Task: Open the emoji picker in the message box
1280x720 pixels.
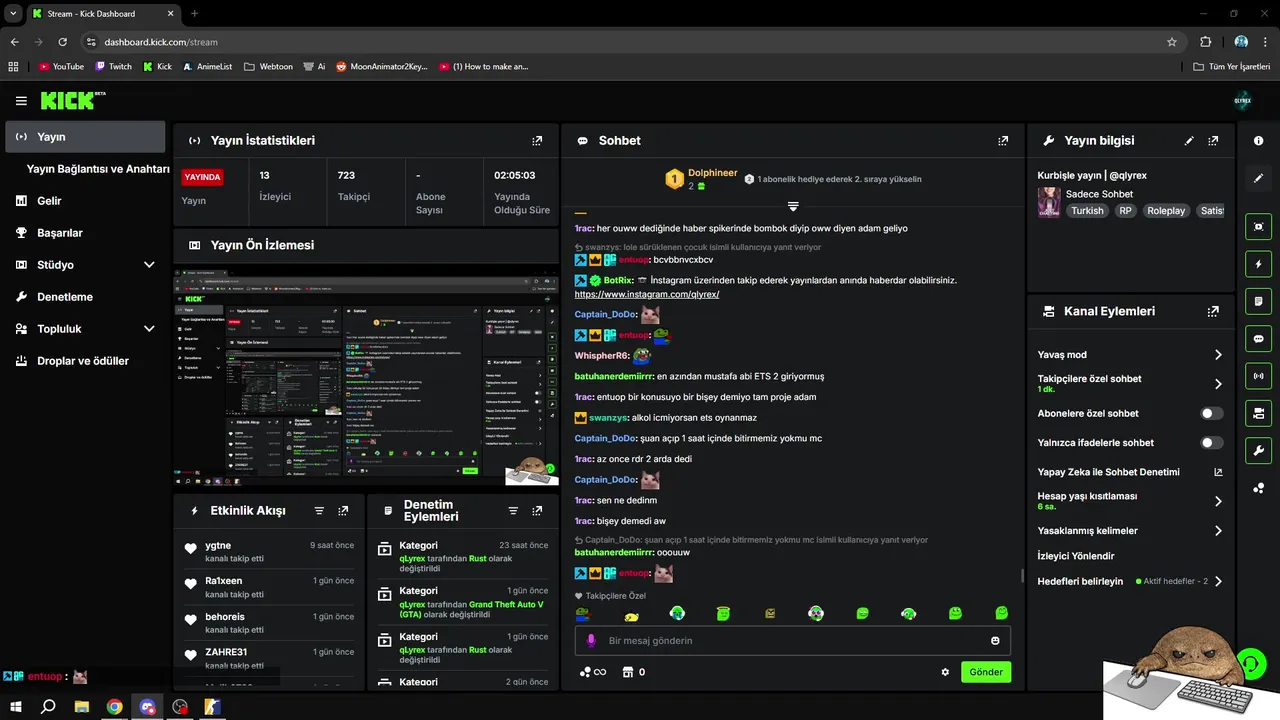Action: (x=995, y=641)
